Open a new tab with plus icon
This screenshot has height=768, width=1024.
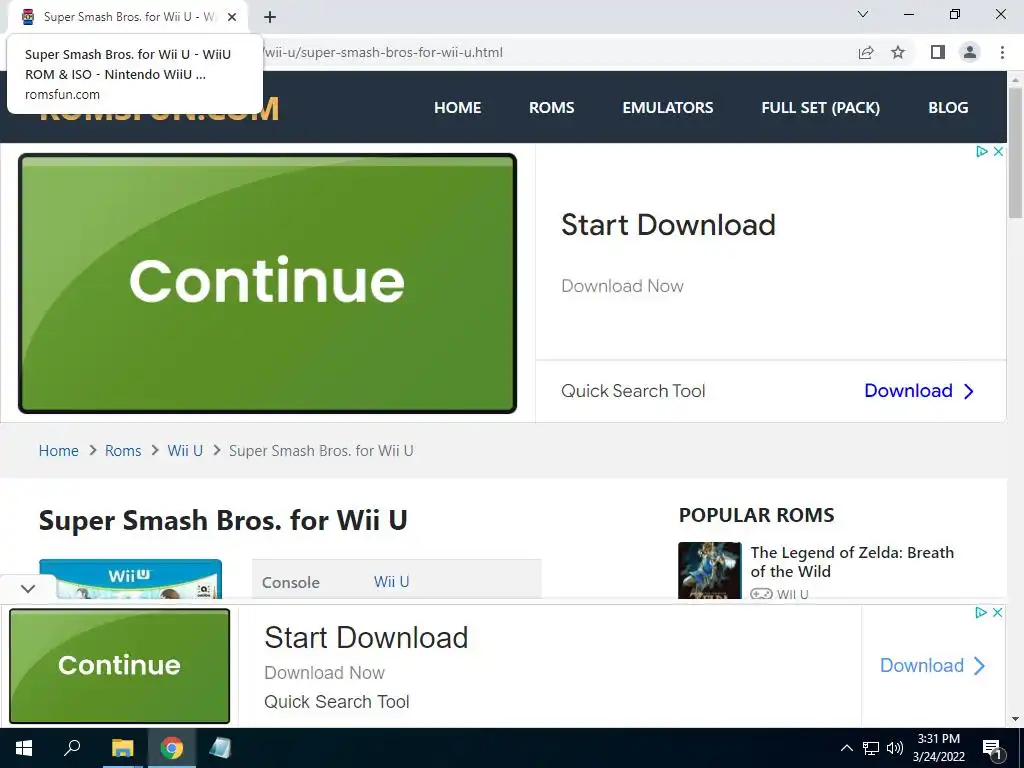(x=270, y=17)
